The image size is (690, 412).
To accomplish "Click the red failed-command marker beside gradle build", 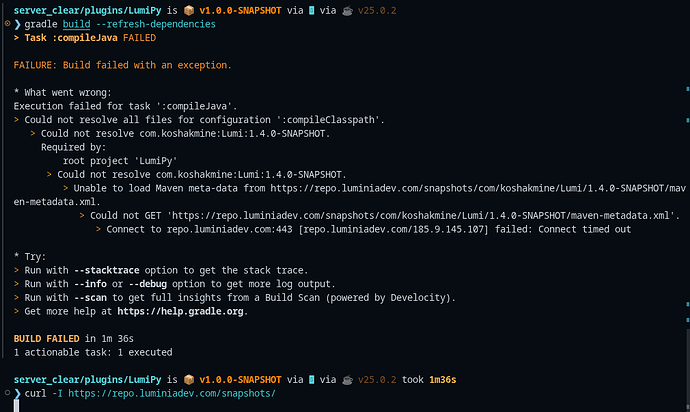I will [x=7, y=23].
